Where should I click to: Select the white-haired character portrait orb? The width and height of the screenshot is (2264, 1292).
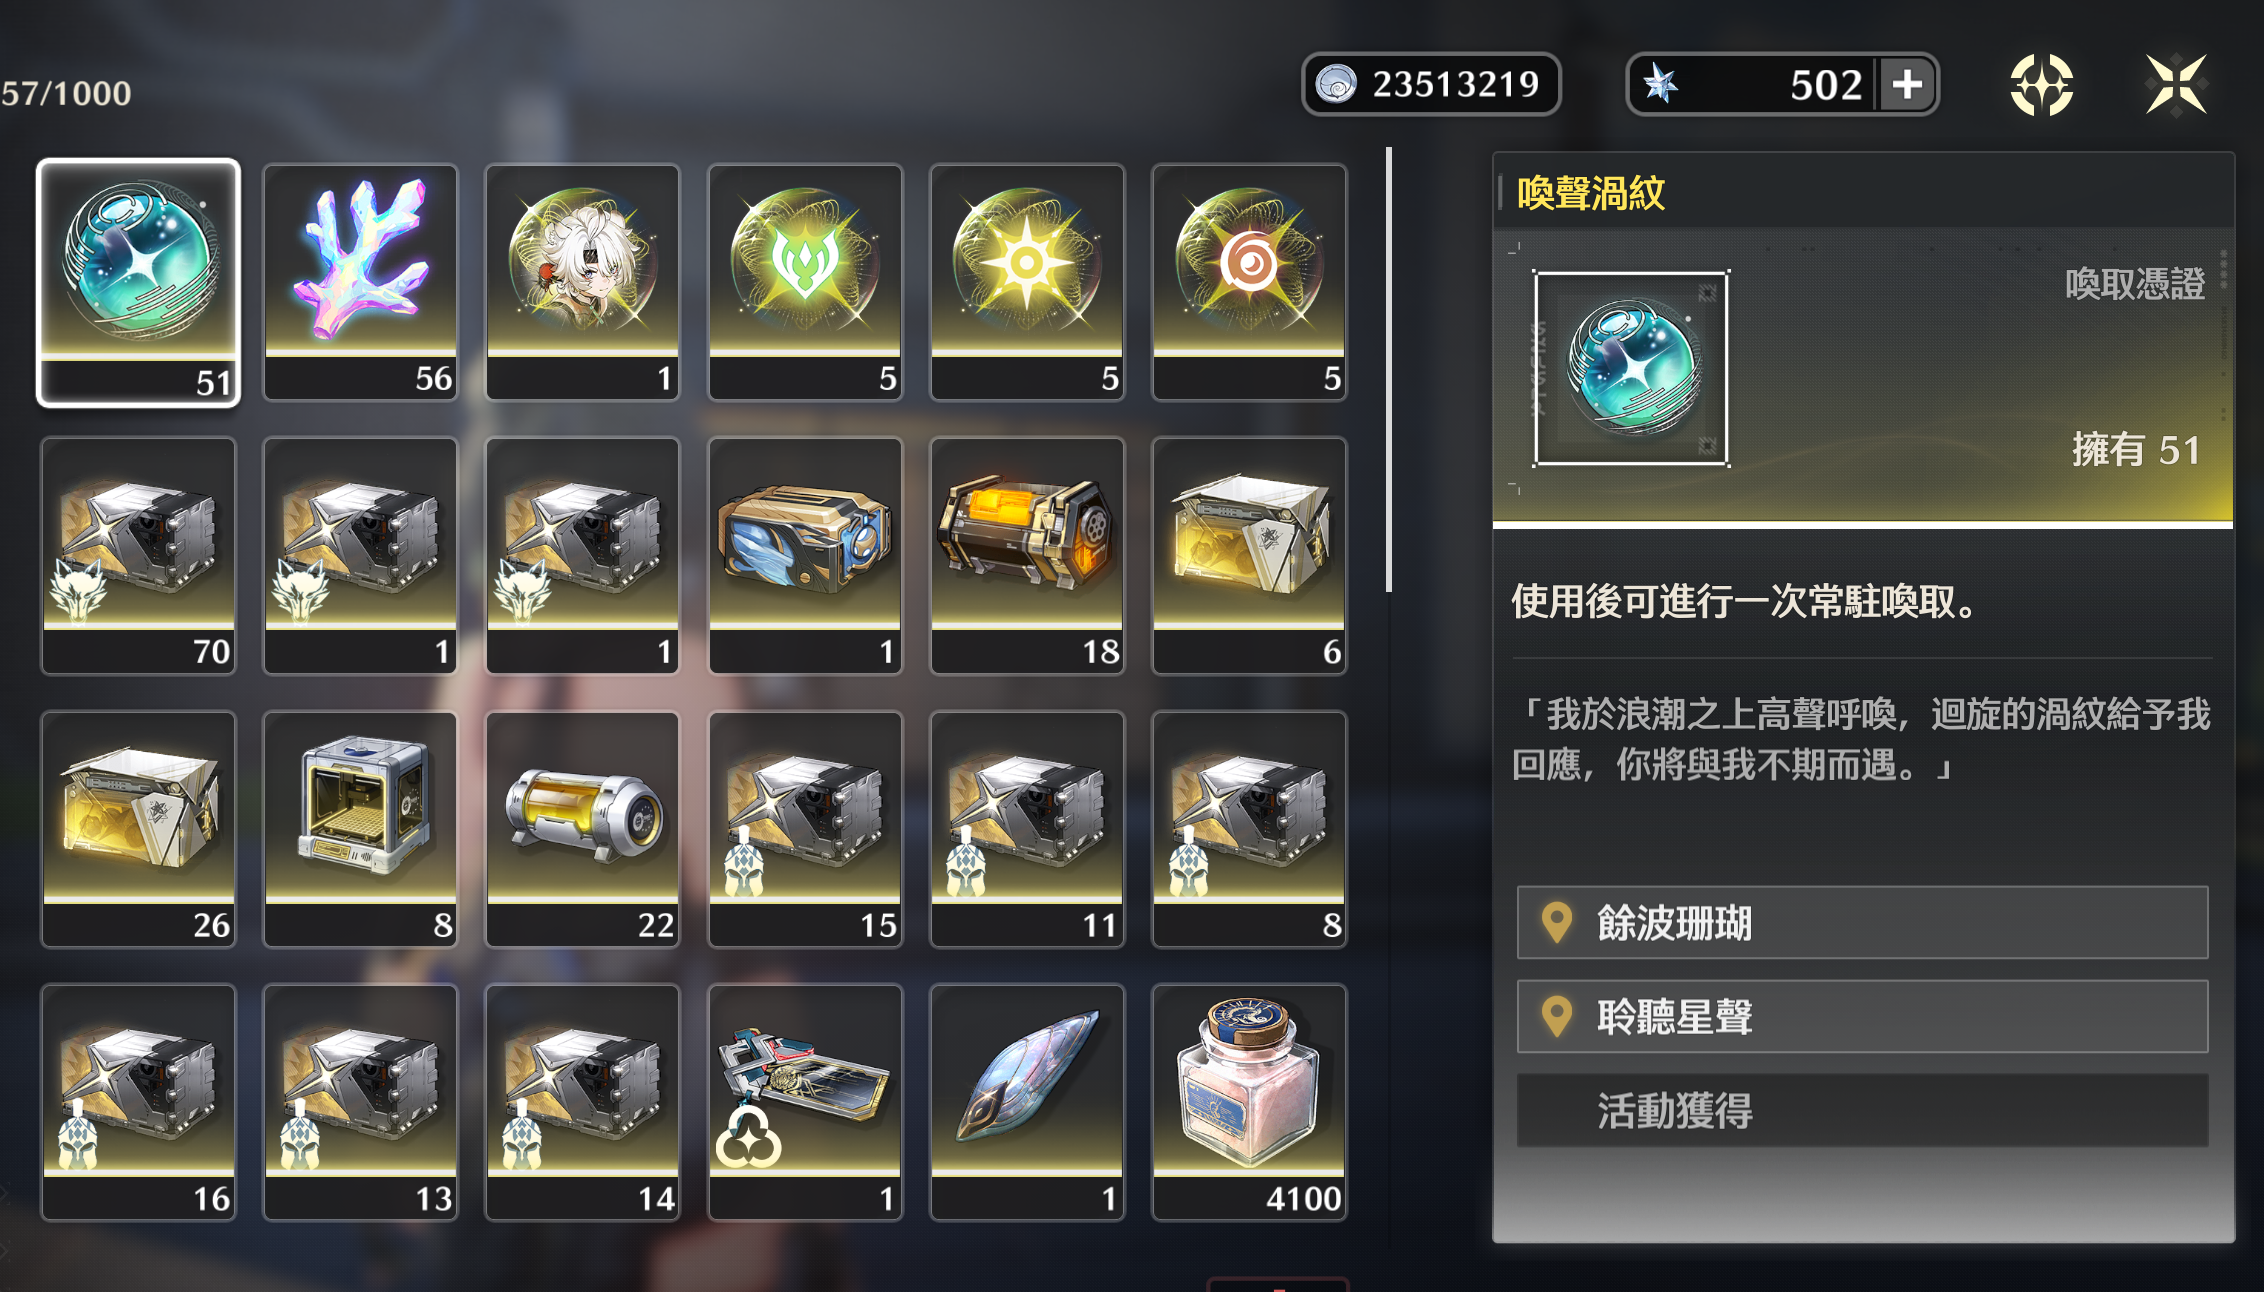(x=582, y=283)
